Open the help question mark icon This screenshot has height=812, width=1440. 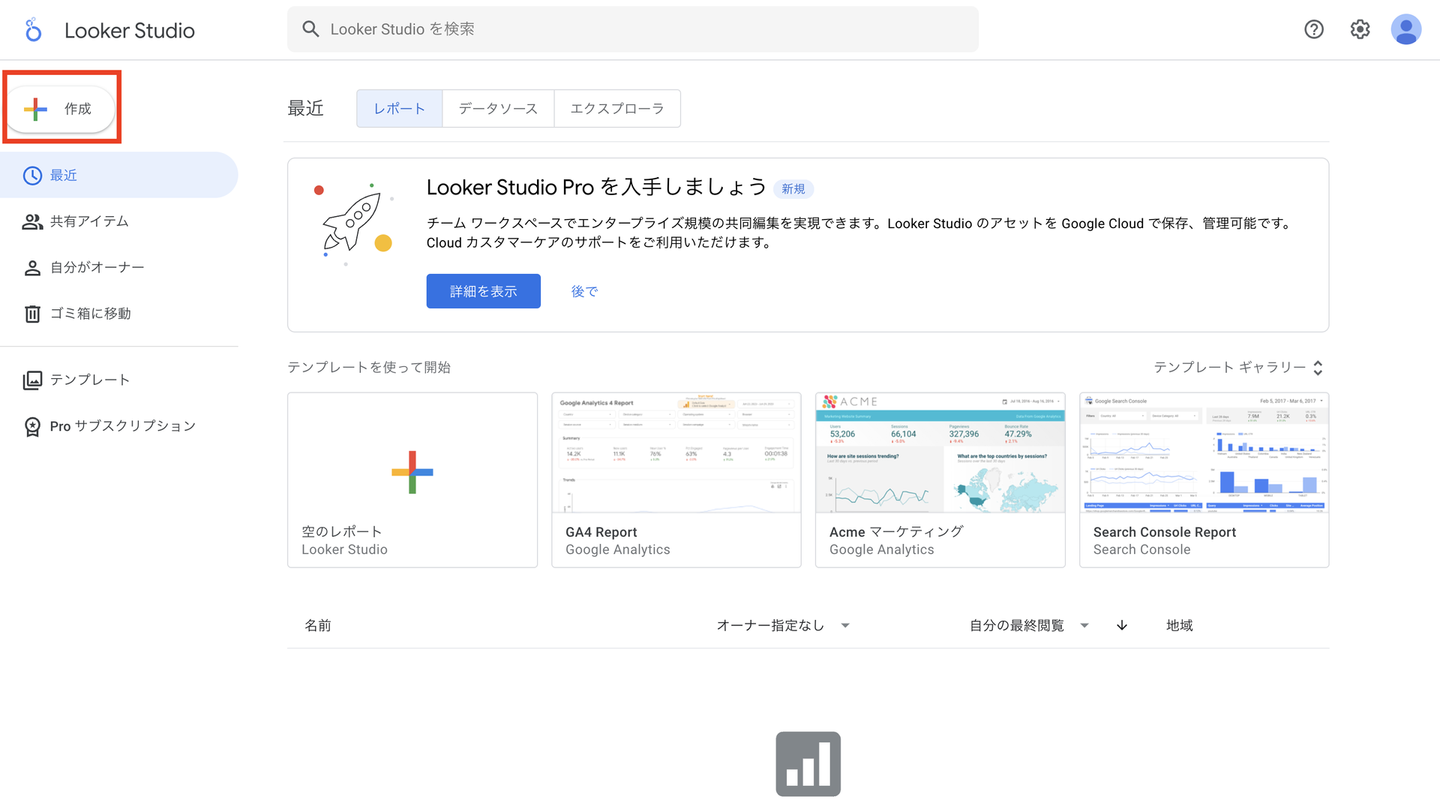(1314, 30)
